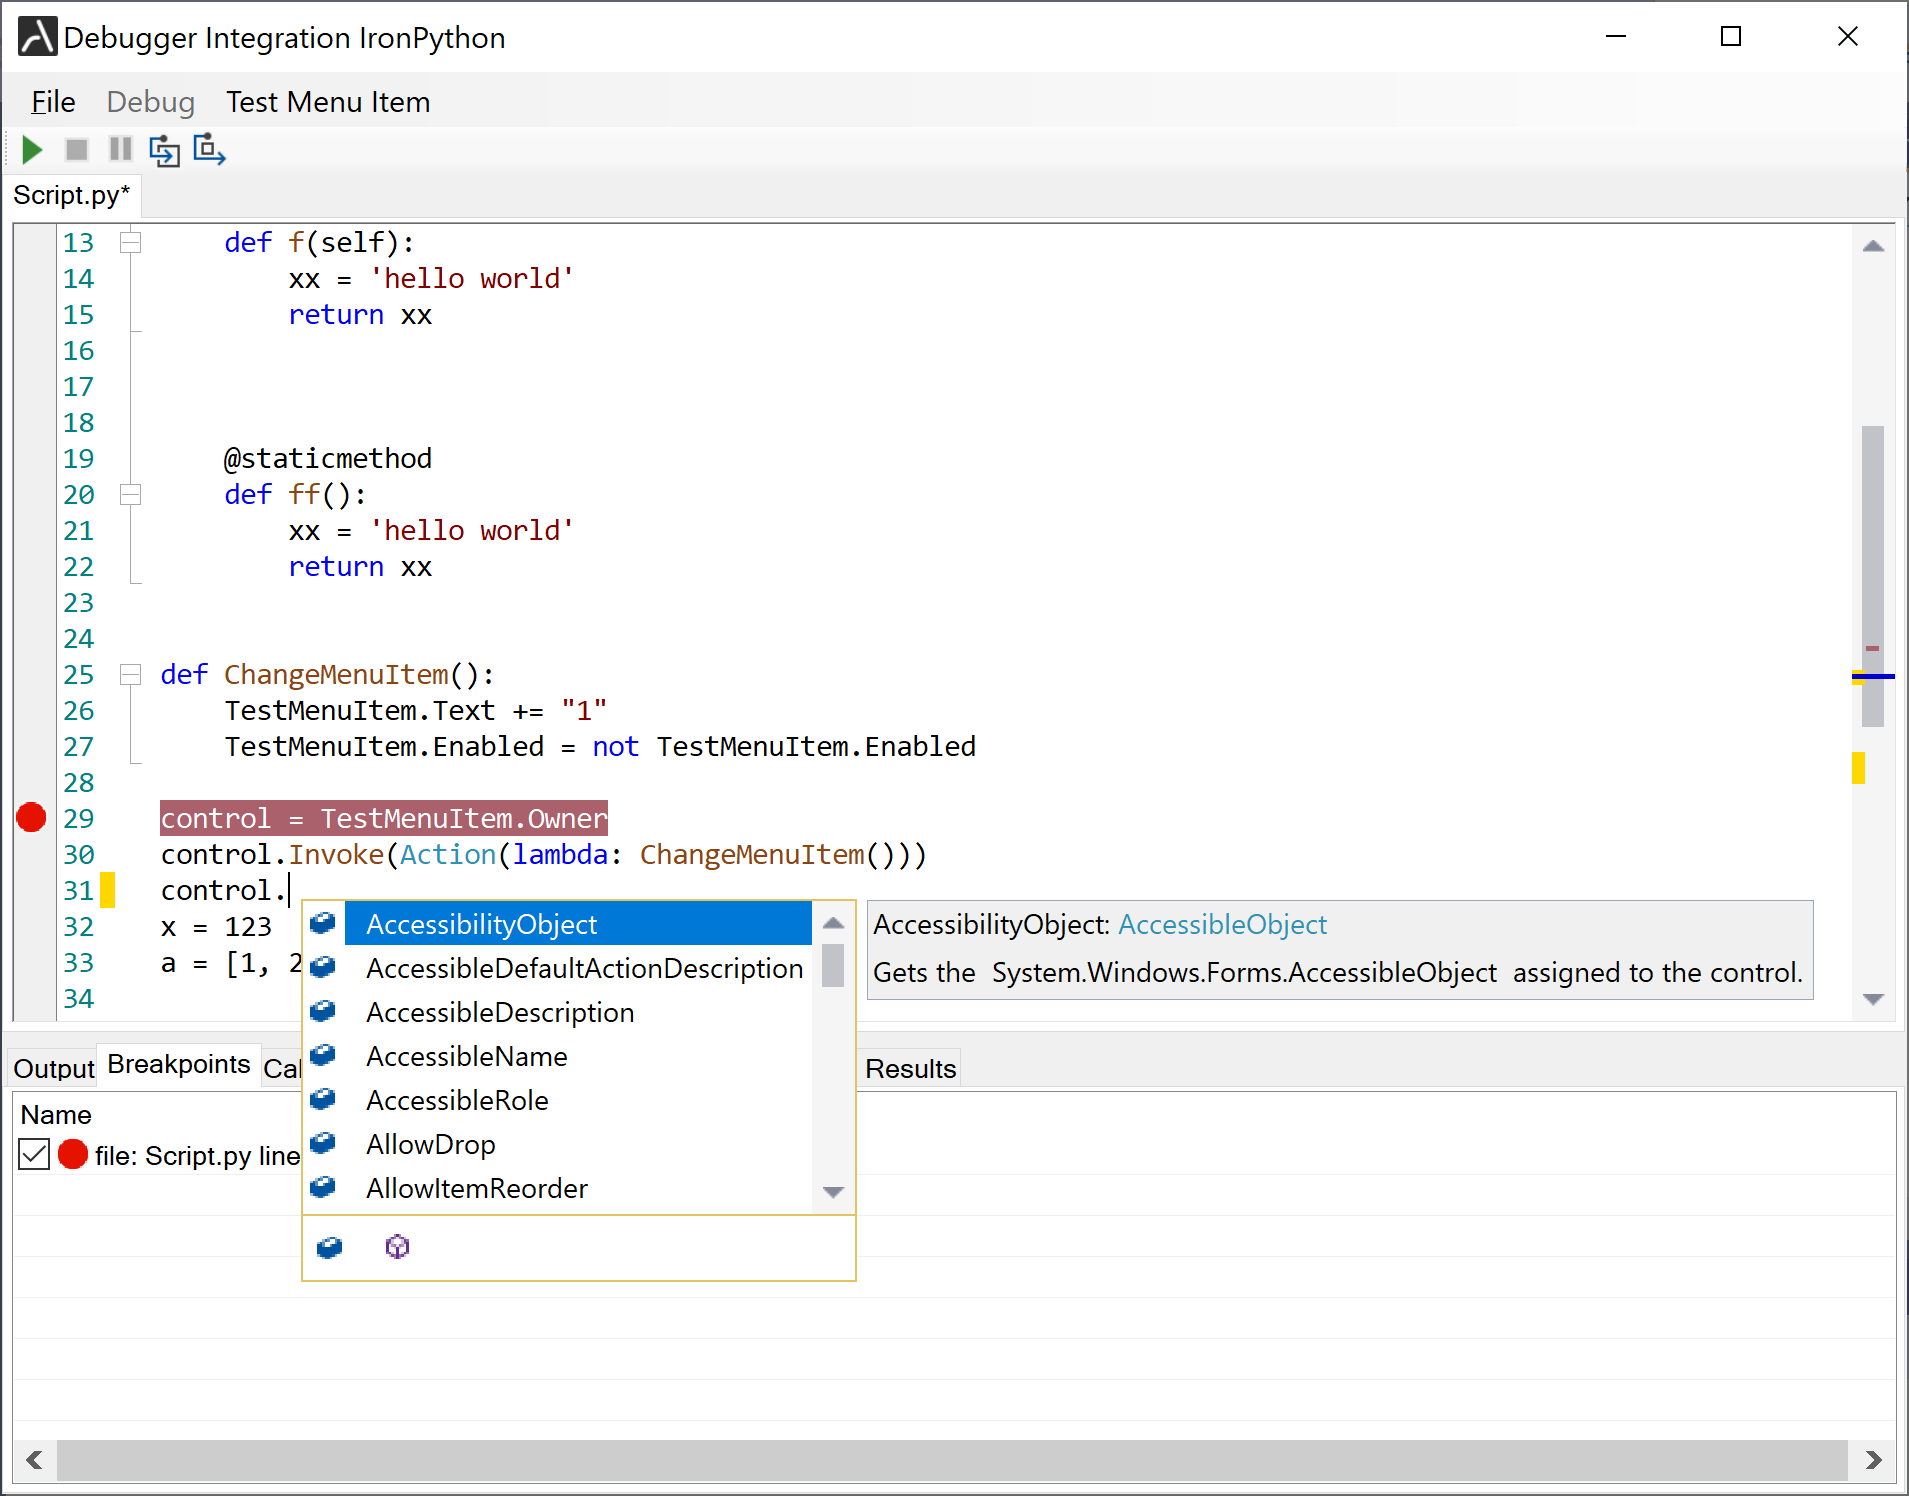Open the Test Menu Item menu
This screenshot has height=1496, width=1909.
tap(327, 101)
